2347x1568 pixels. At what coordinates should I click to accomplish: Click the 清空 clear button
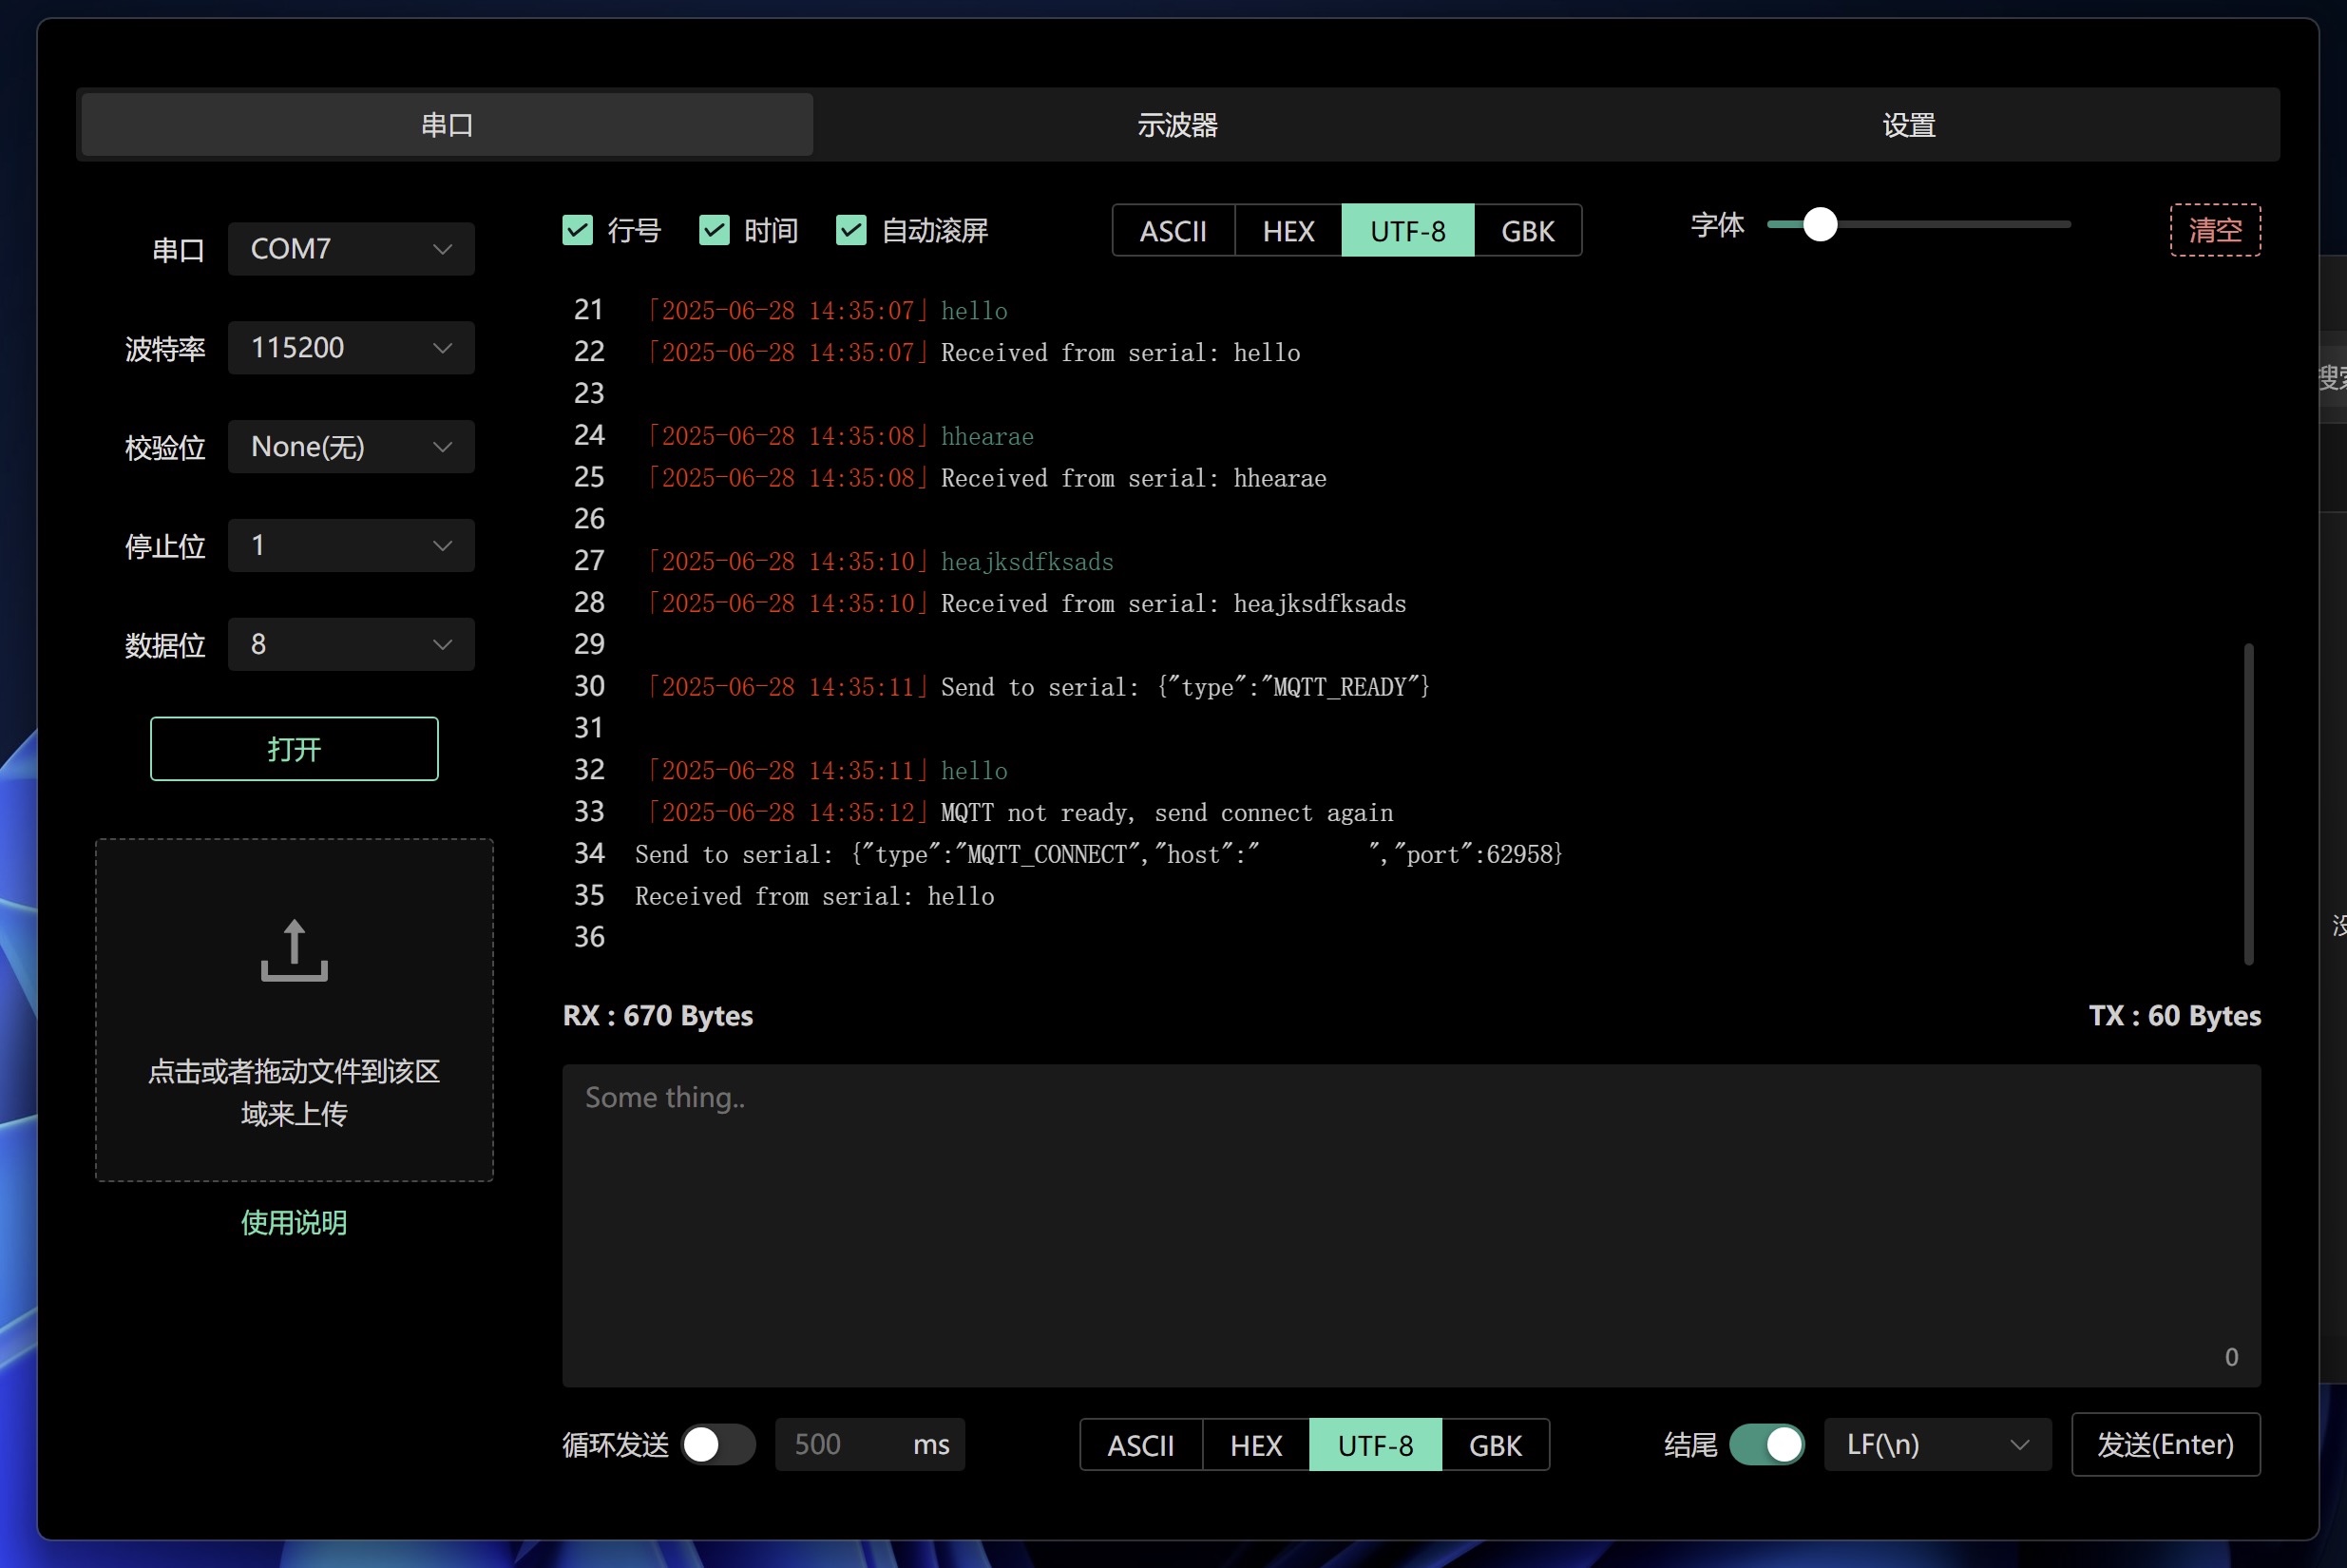[2215, 229]
